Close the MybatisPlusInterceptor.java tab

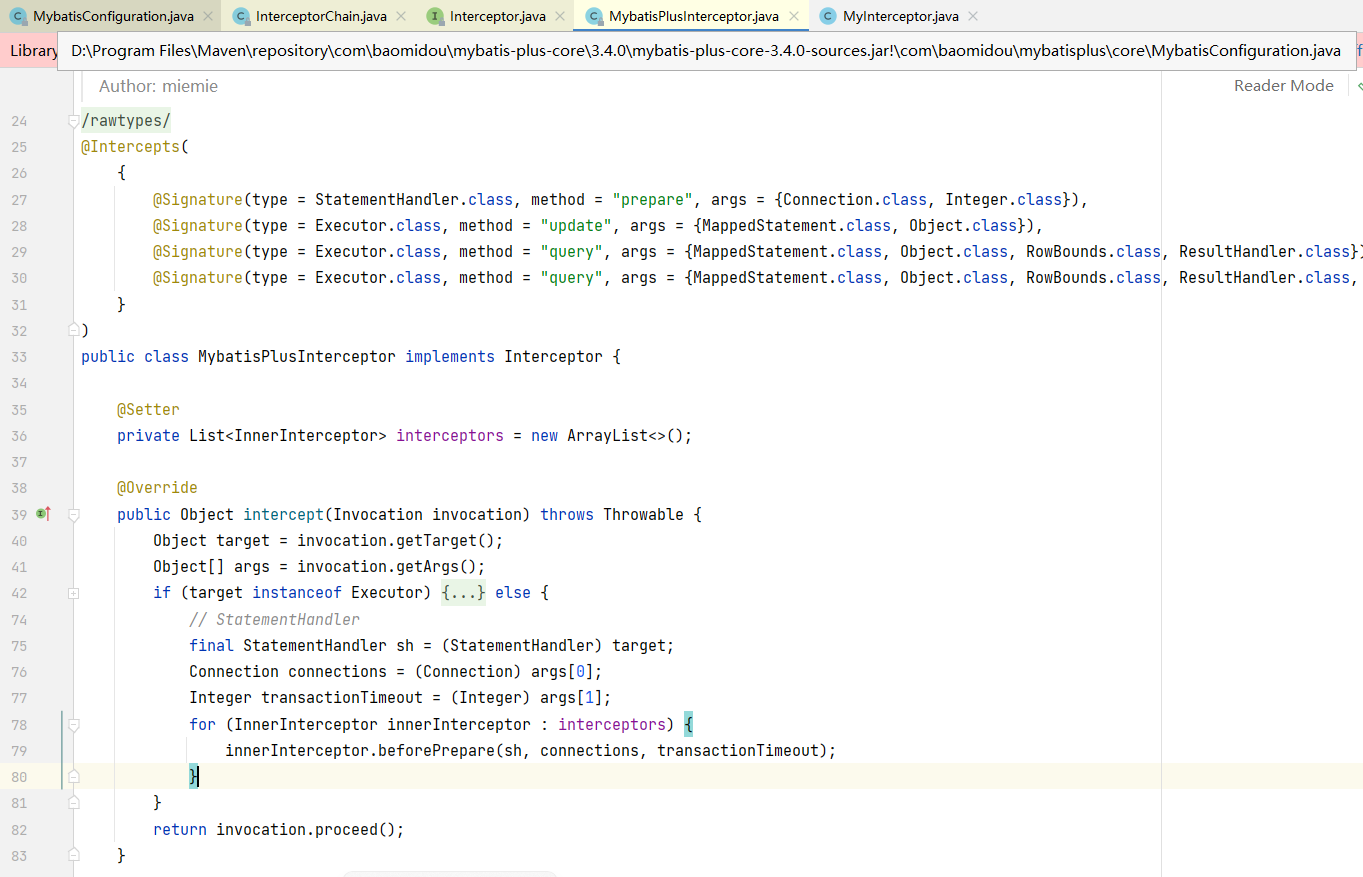click(x=794, y=16)
